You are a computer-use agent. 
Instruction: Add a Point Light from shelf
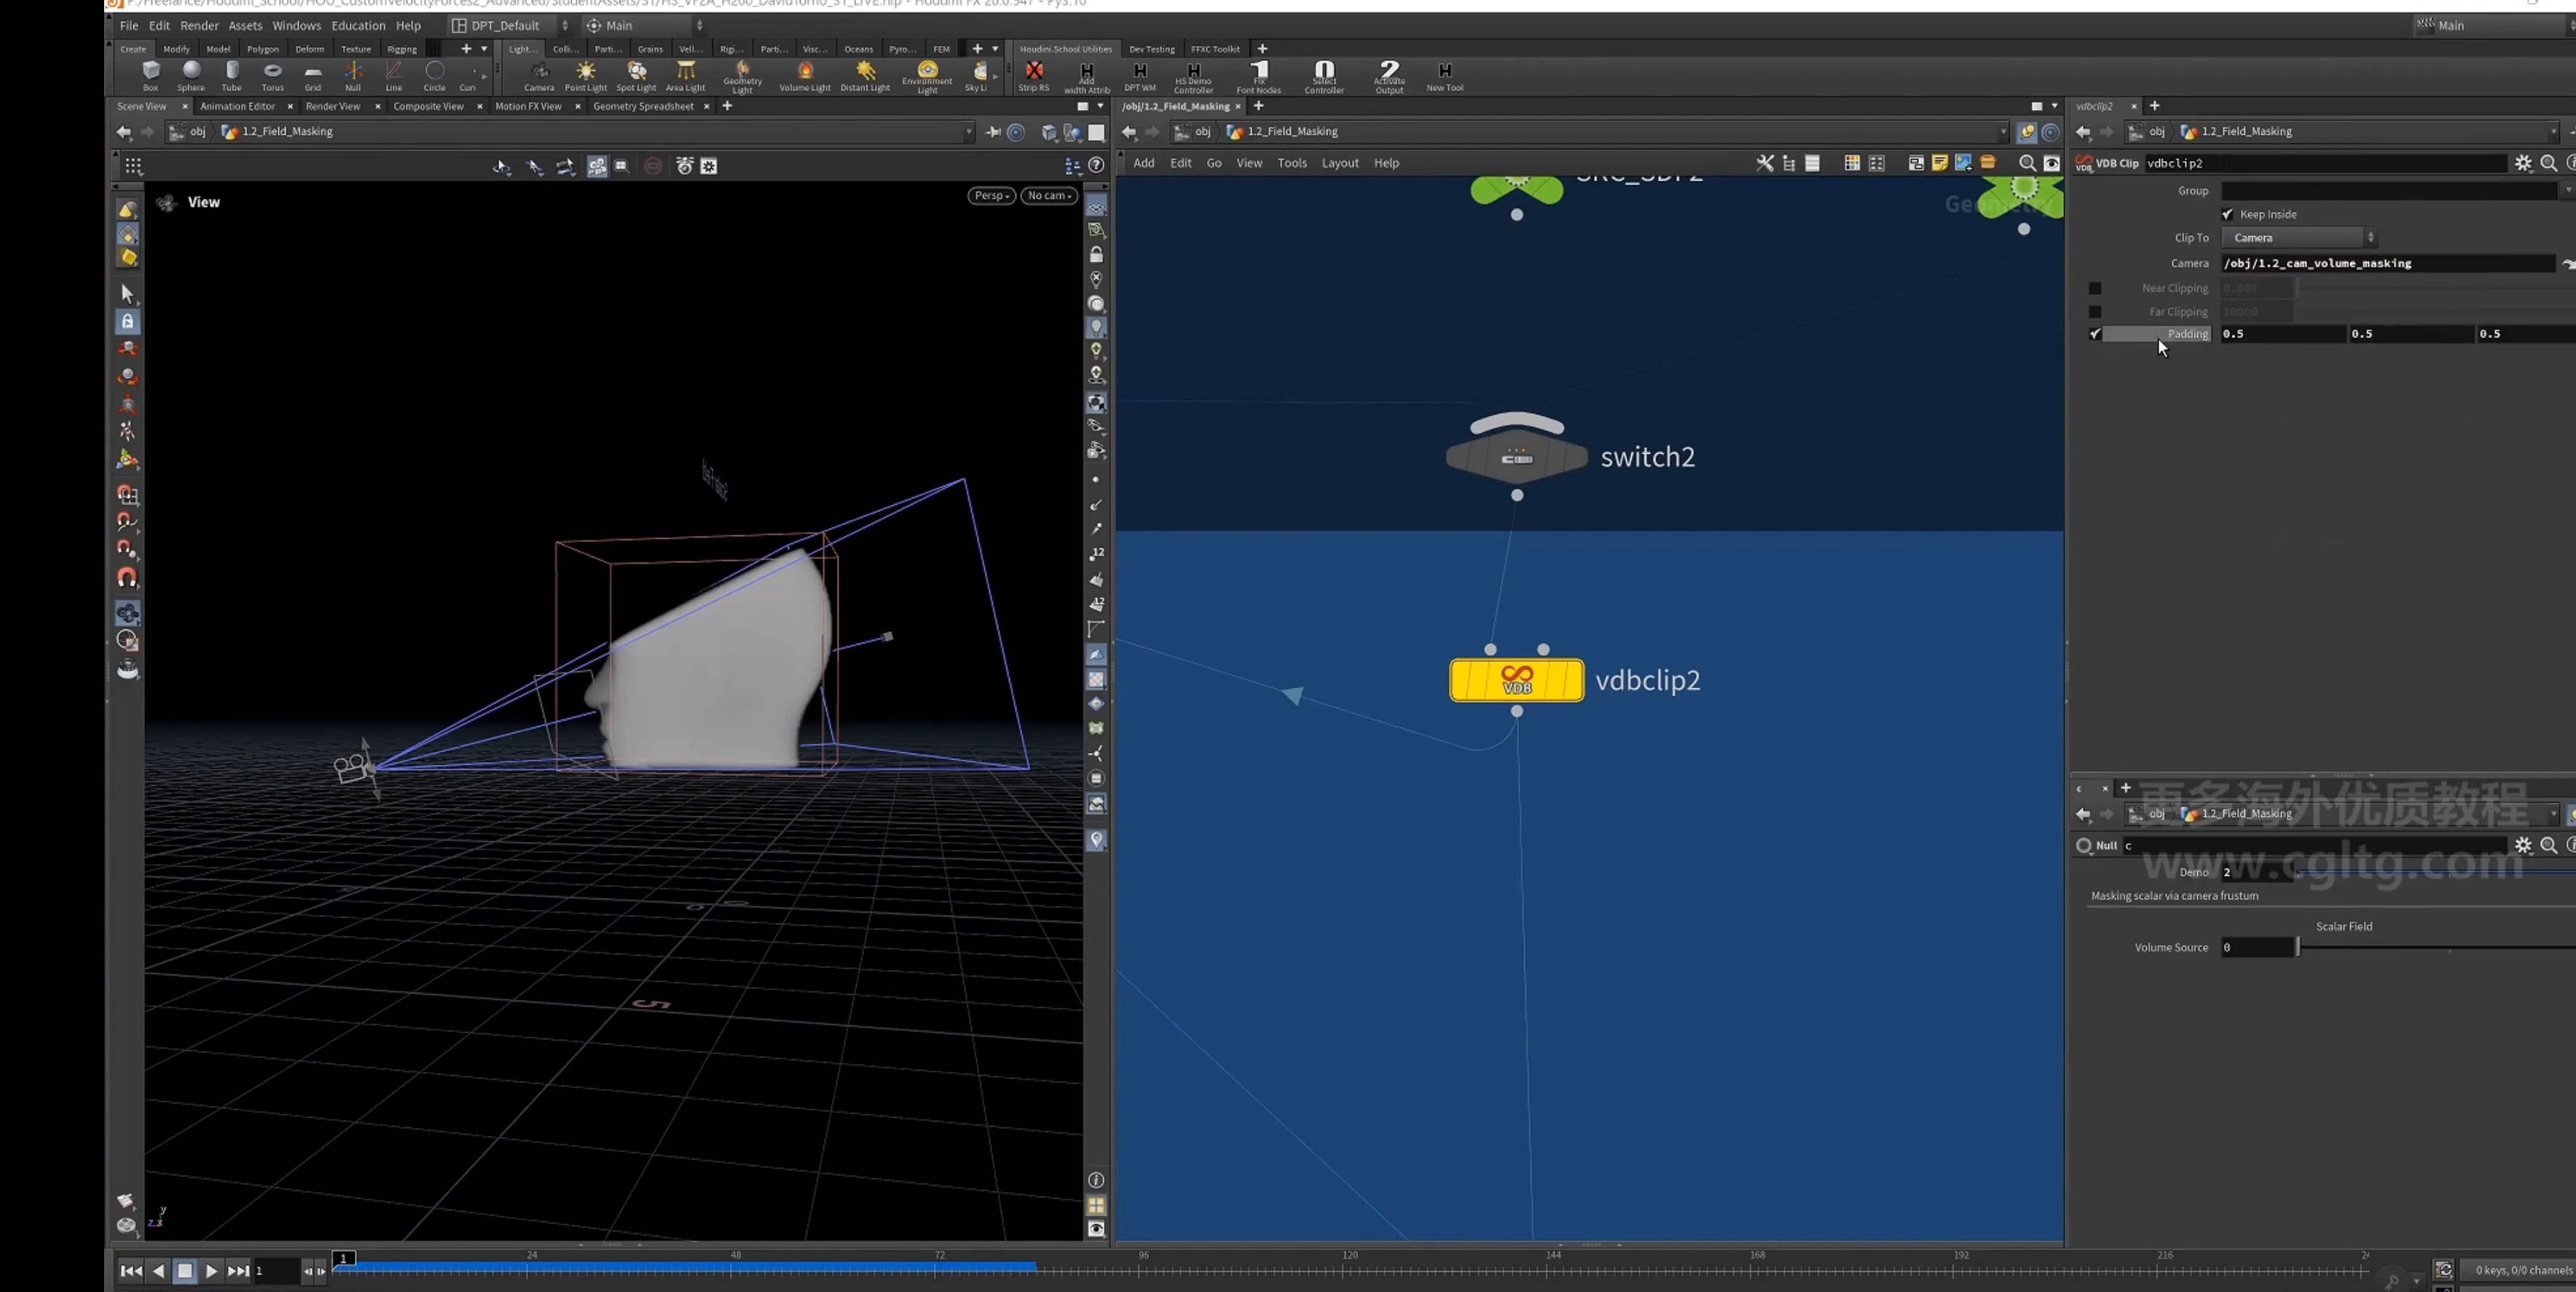click(x=586, y=75)
